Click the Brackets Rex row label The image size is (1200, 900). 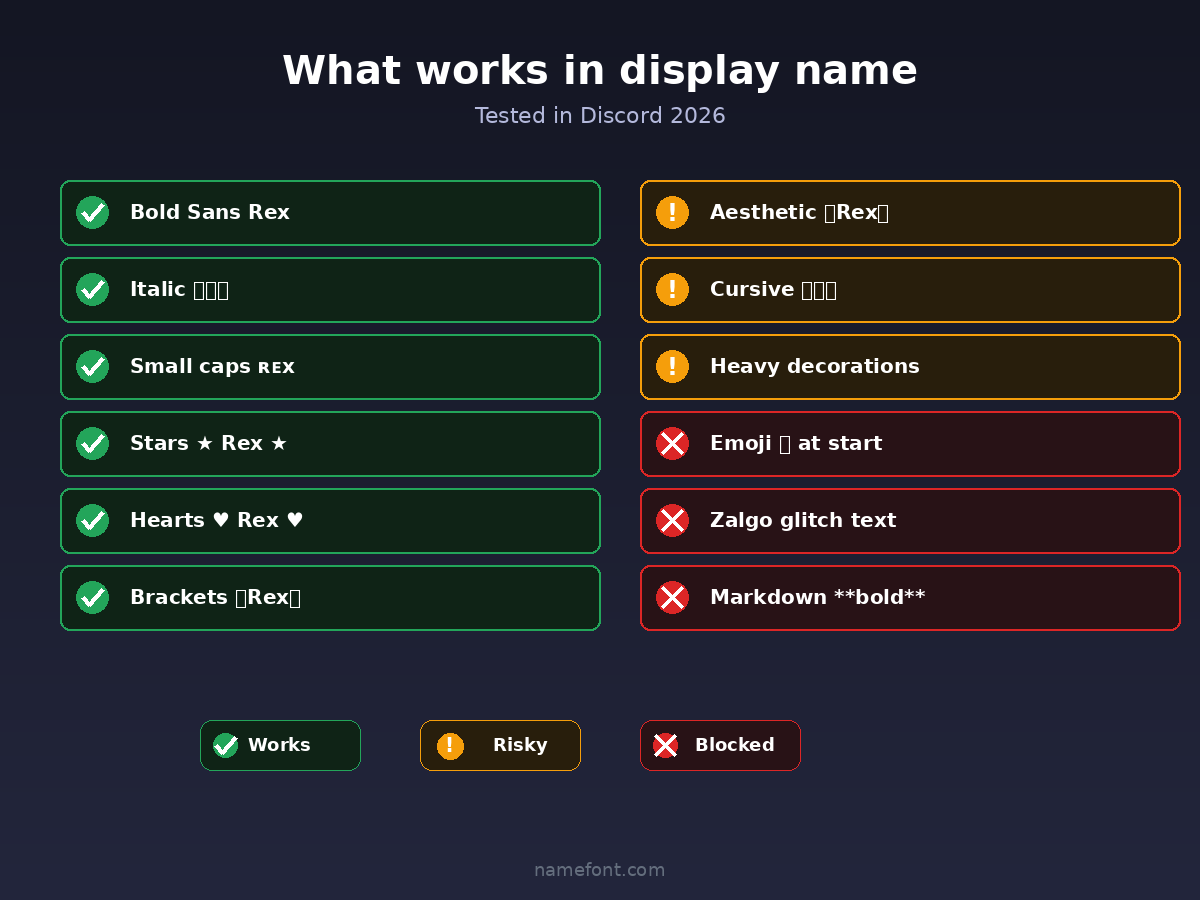point(215,598)
